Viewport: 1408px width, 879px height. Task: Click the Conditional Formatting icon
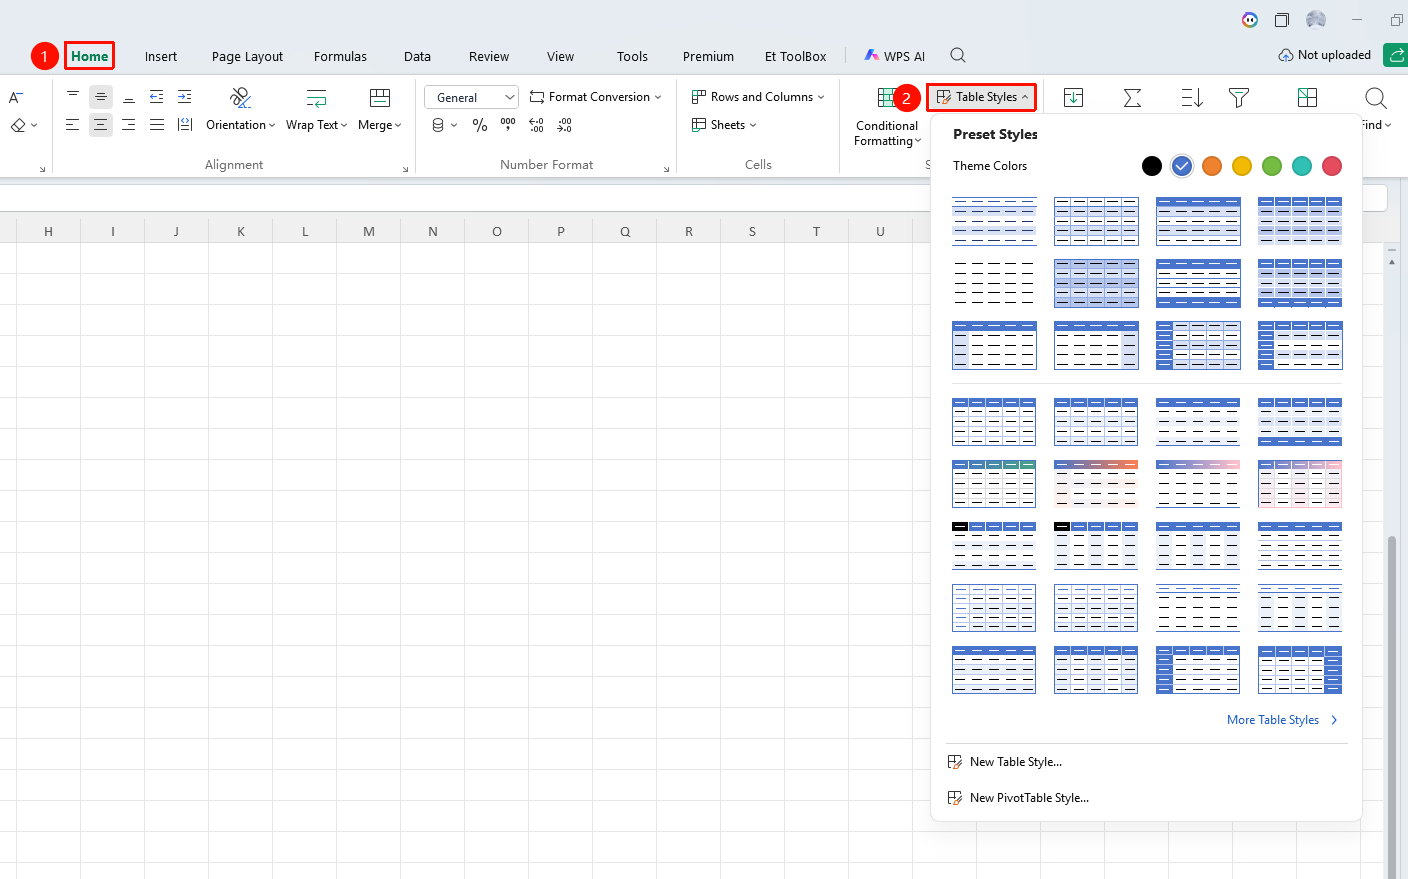coord(886,97)
